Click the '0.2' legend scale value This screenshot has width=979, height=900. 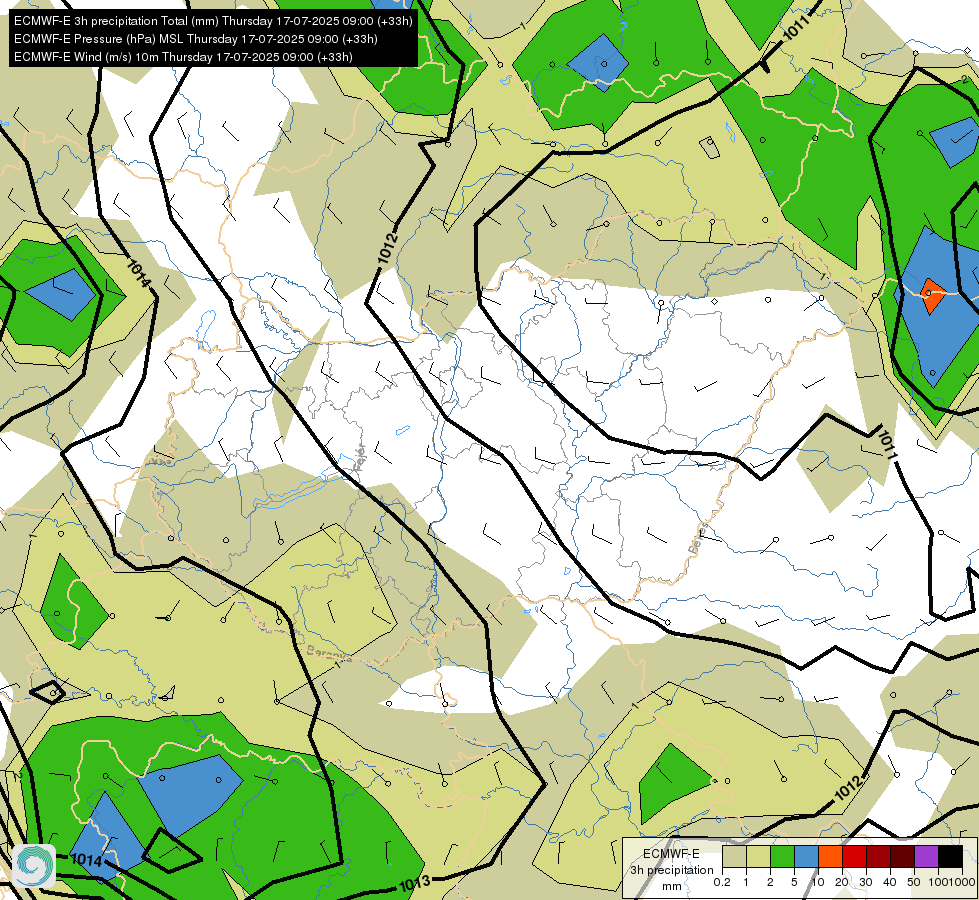pos(722,883)
